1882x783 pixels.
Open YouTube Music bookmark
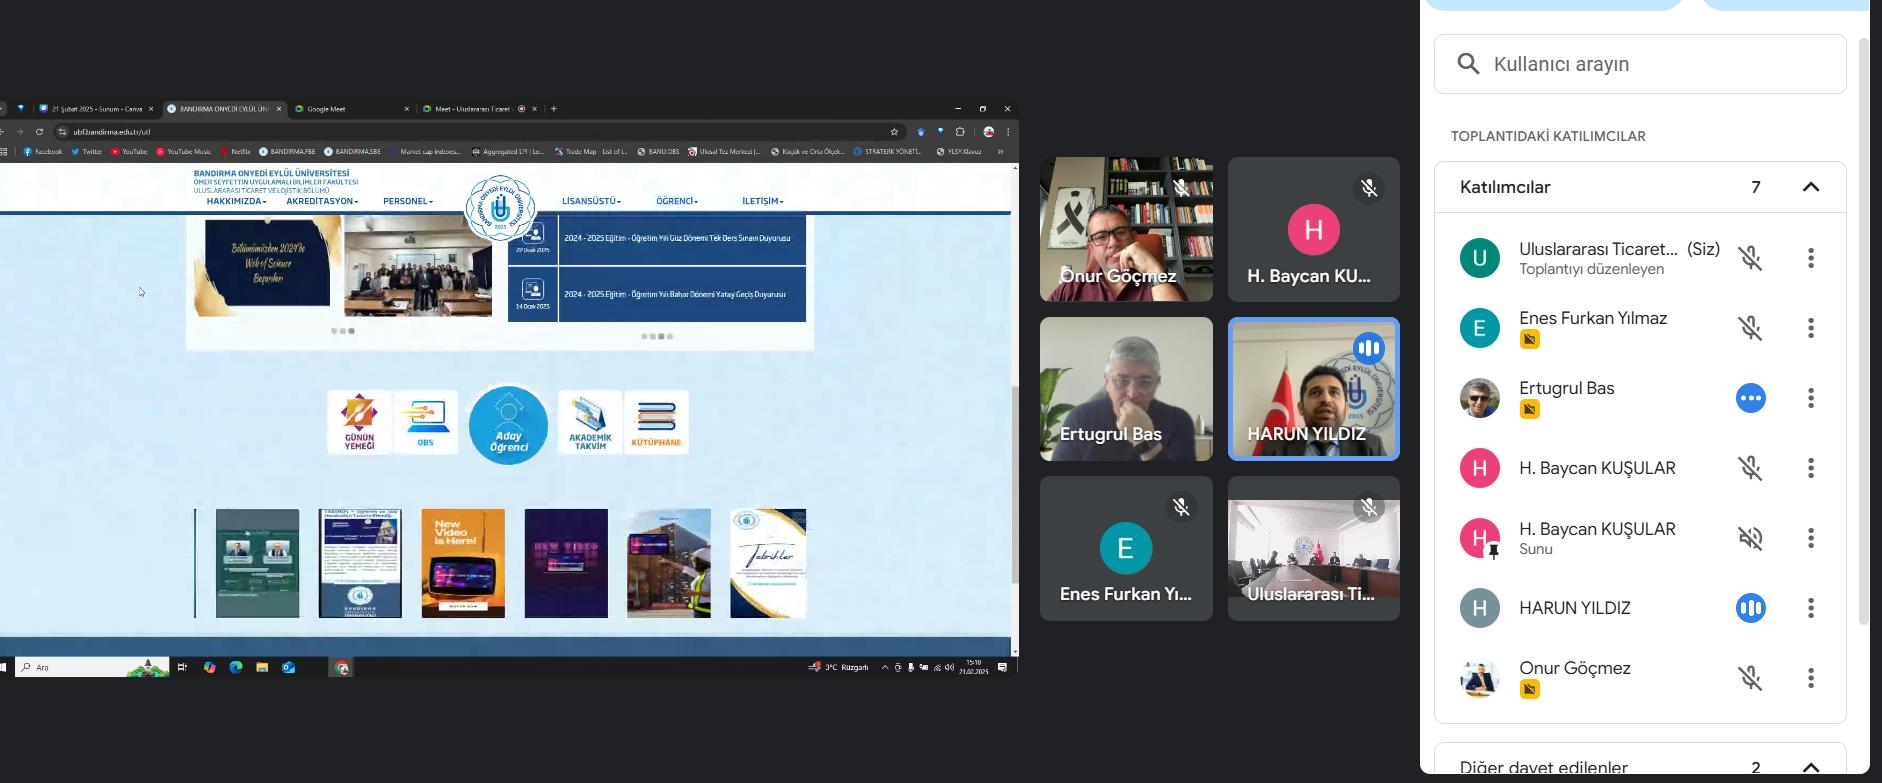[184, 152]
